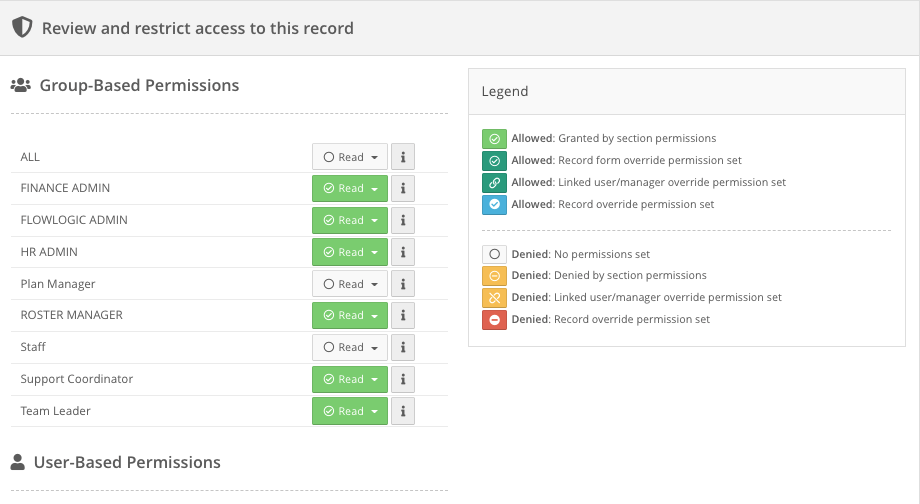Open Support Coordinator Read dropdown
The width and height of the screenshot is (920, 504).
click(x=350, y=379)
